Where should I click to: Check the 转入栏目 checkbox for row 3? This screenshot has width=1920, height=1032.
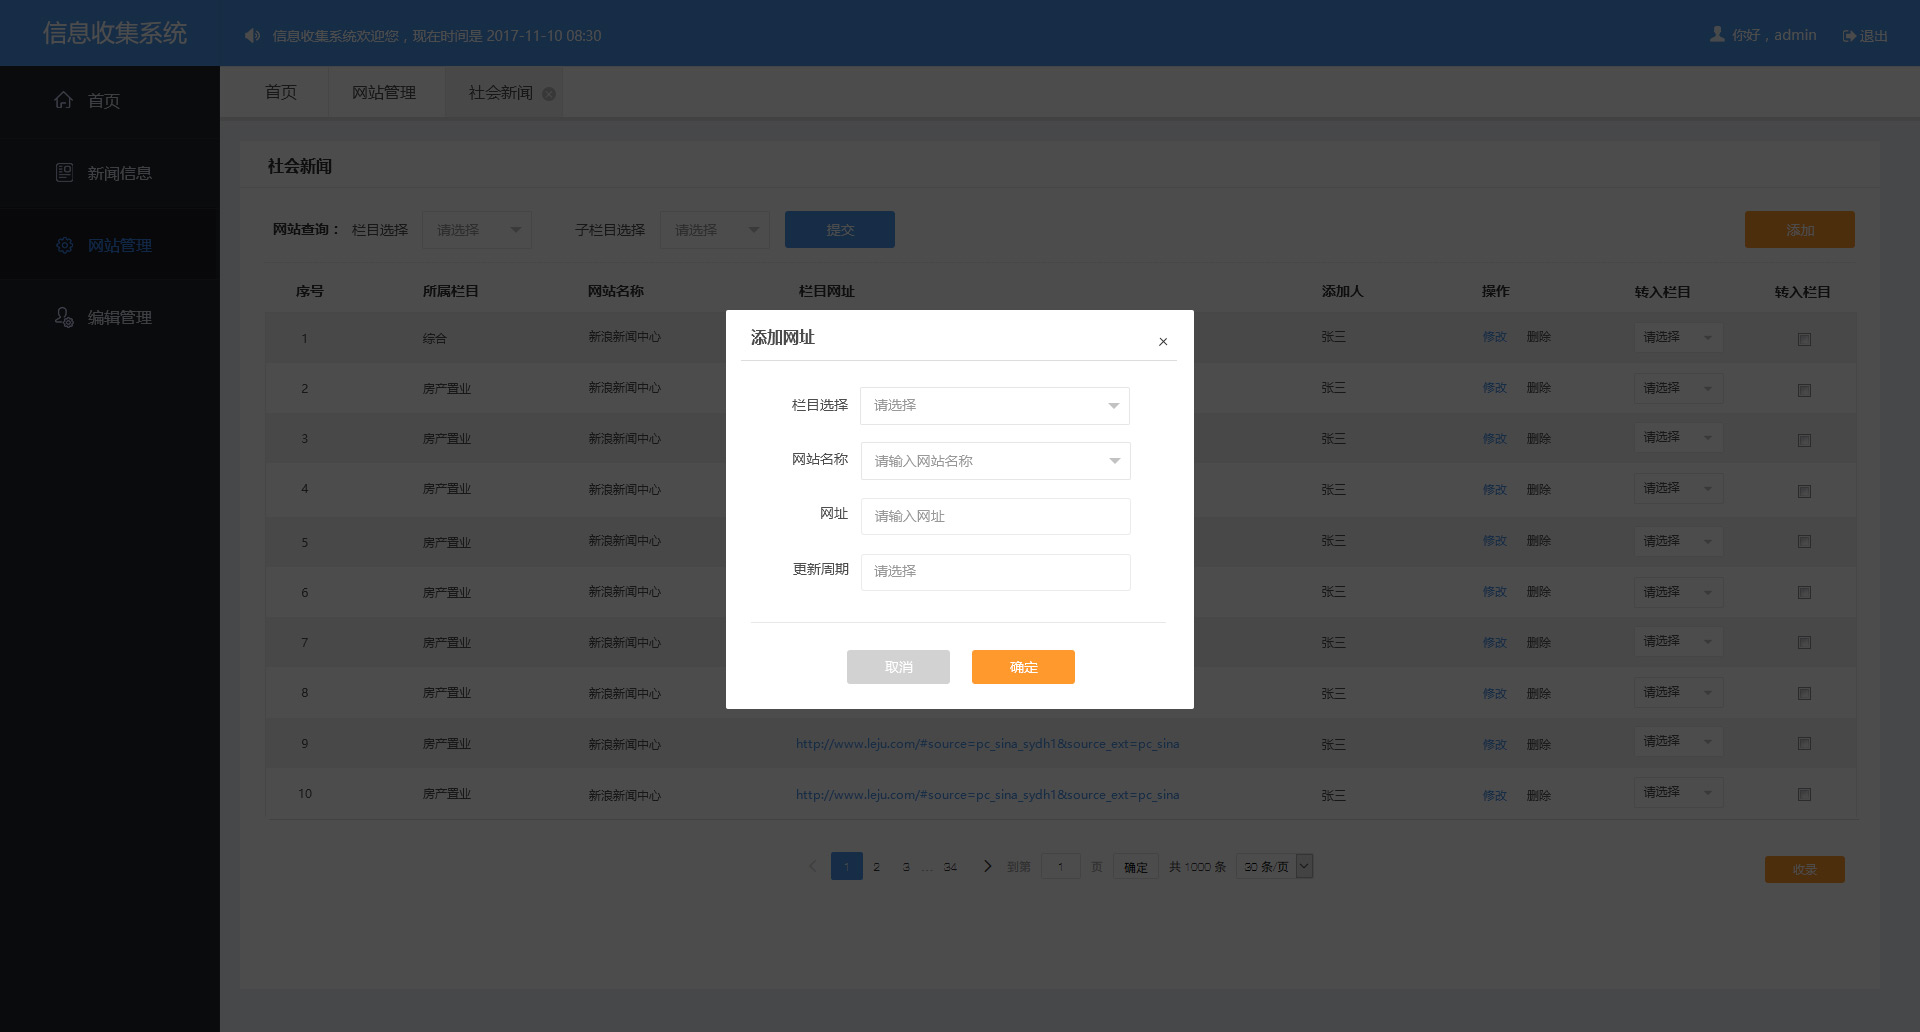pyautogui.click(x=1804, y=440)
